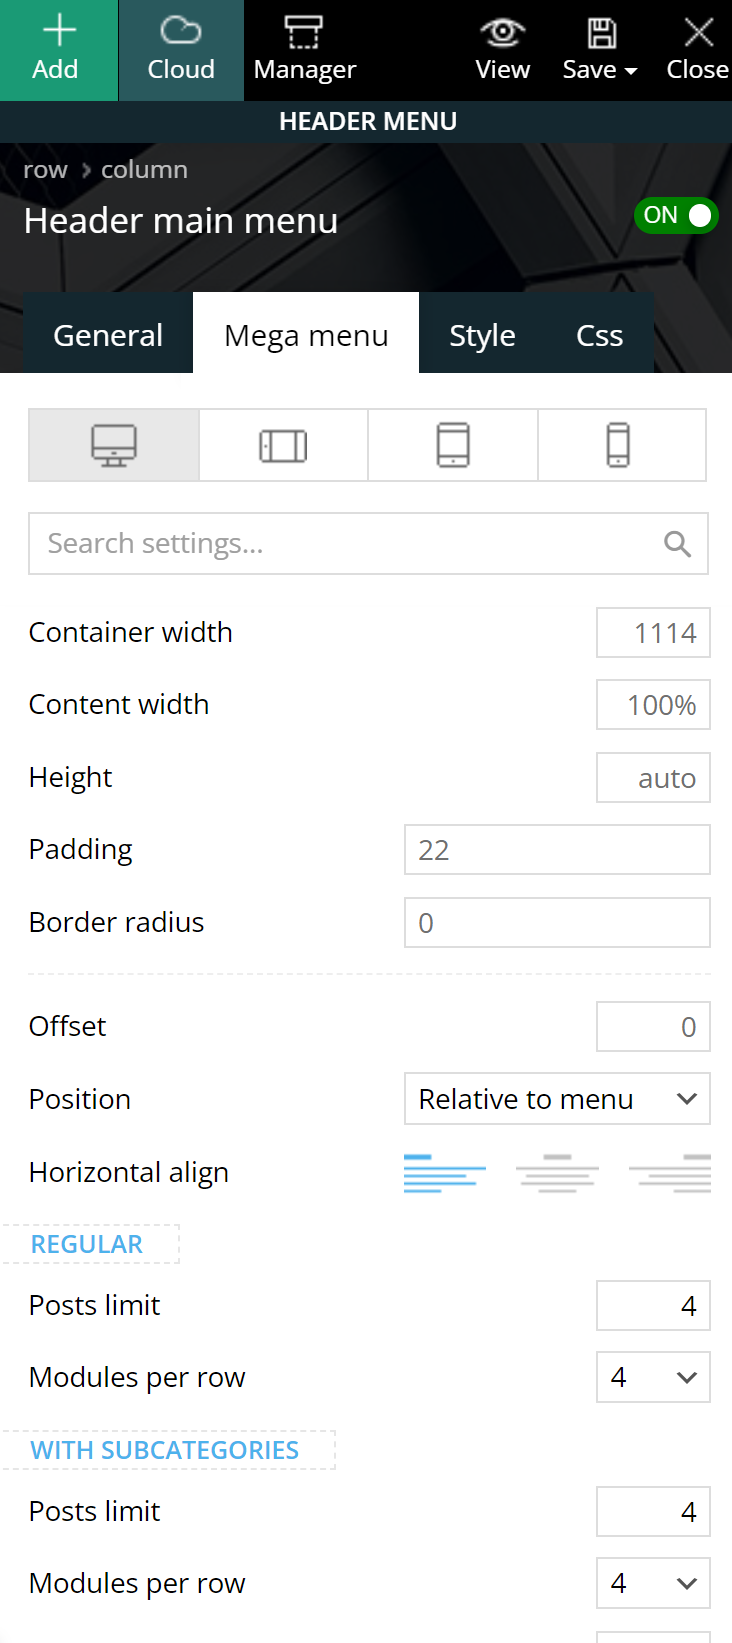The image size is (732, 1643).
Task: Click the column breadcrumb link
Action: pyautogui.click(x=144, y=170)
